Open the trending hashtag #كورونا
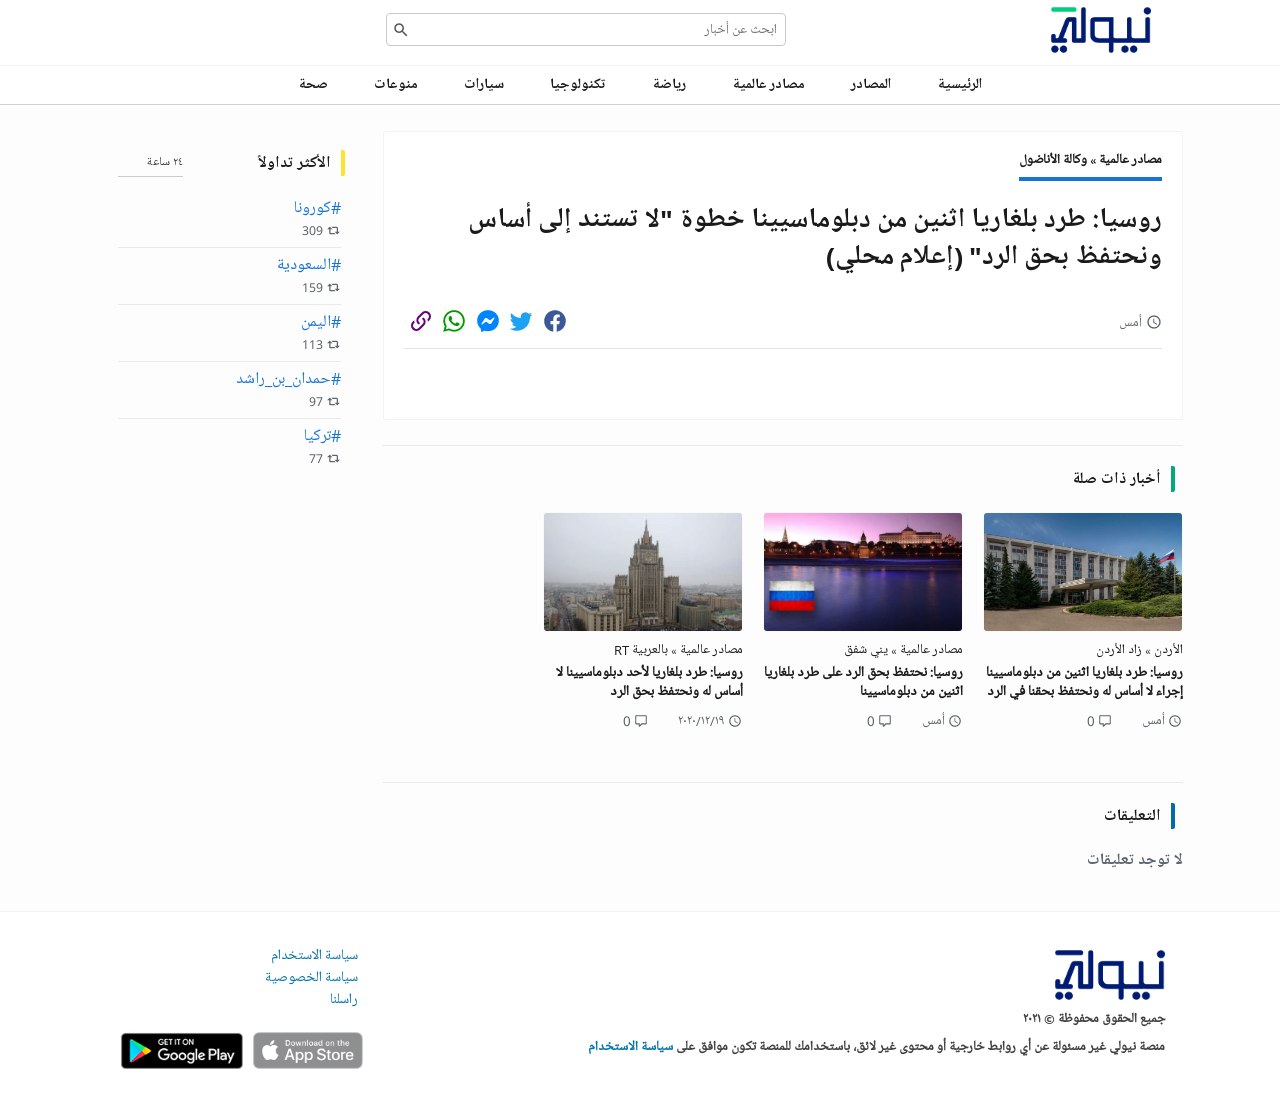1280x1094 pixels. pyautogui.click(x=317, y=208)
